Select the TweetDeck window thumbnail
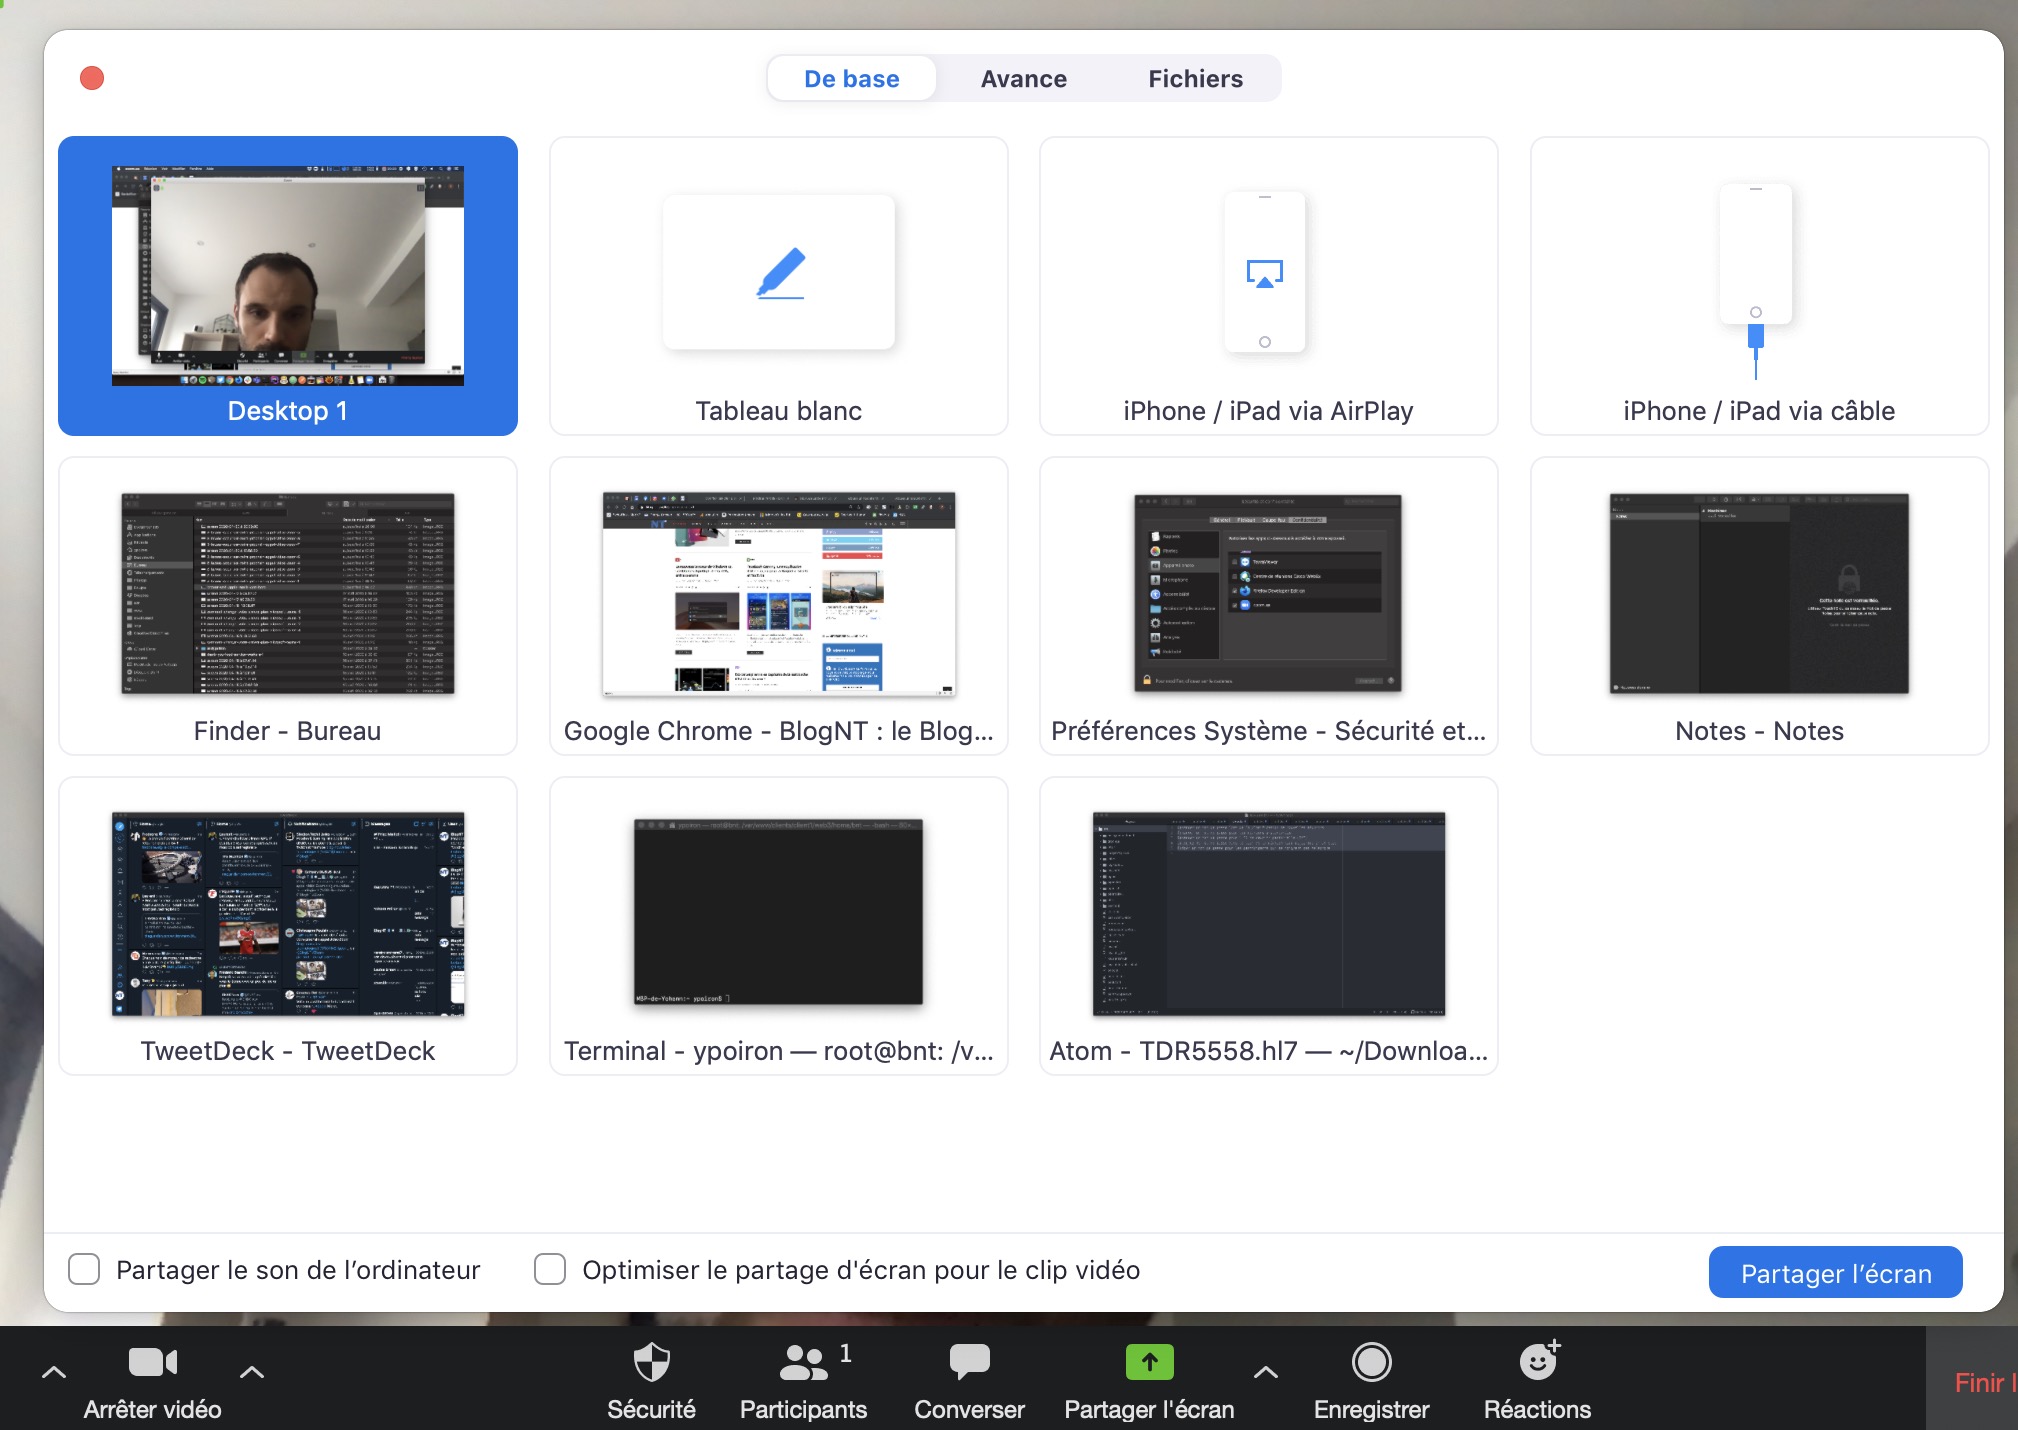This screenshot has height=1430, width=2018. (288, 914)
